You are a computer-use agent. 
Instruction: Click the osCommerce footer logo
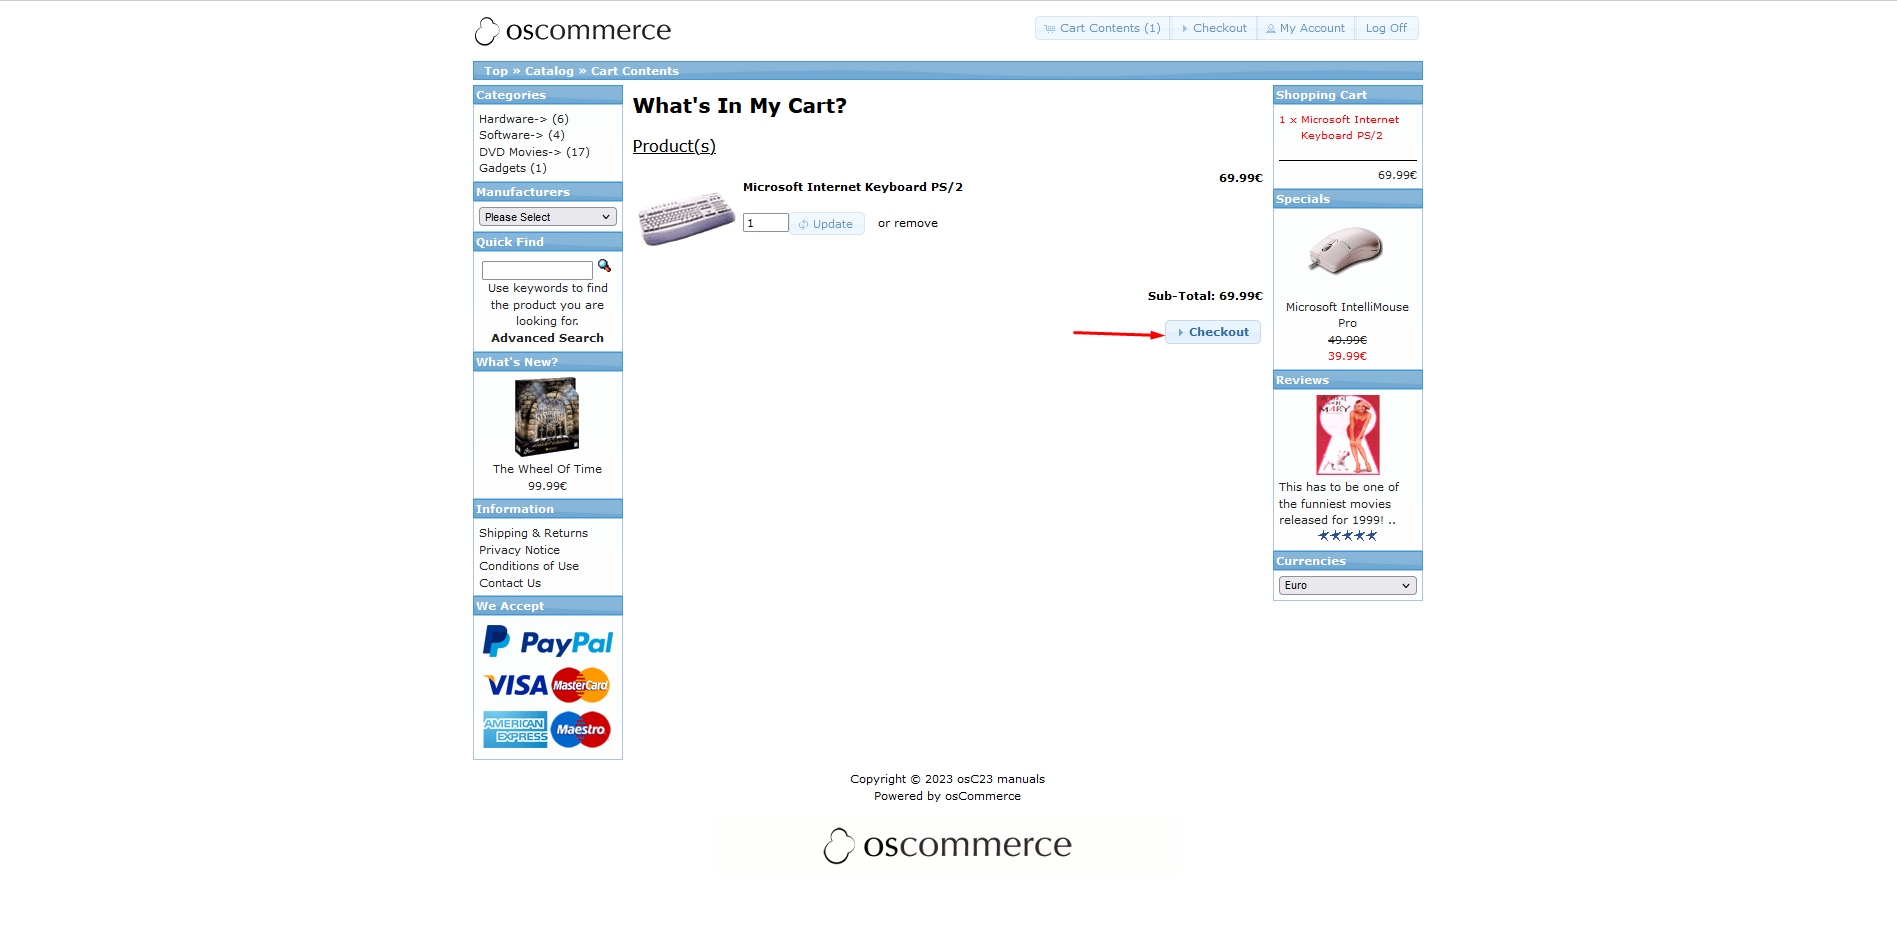pyautogui.click(x=948, y=846)
